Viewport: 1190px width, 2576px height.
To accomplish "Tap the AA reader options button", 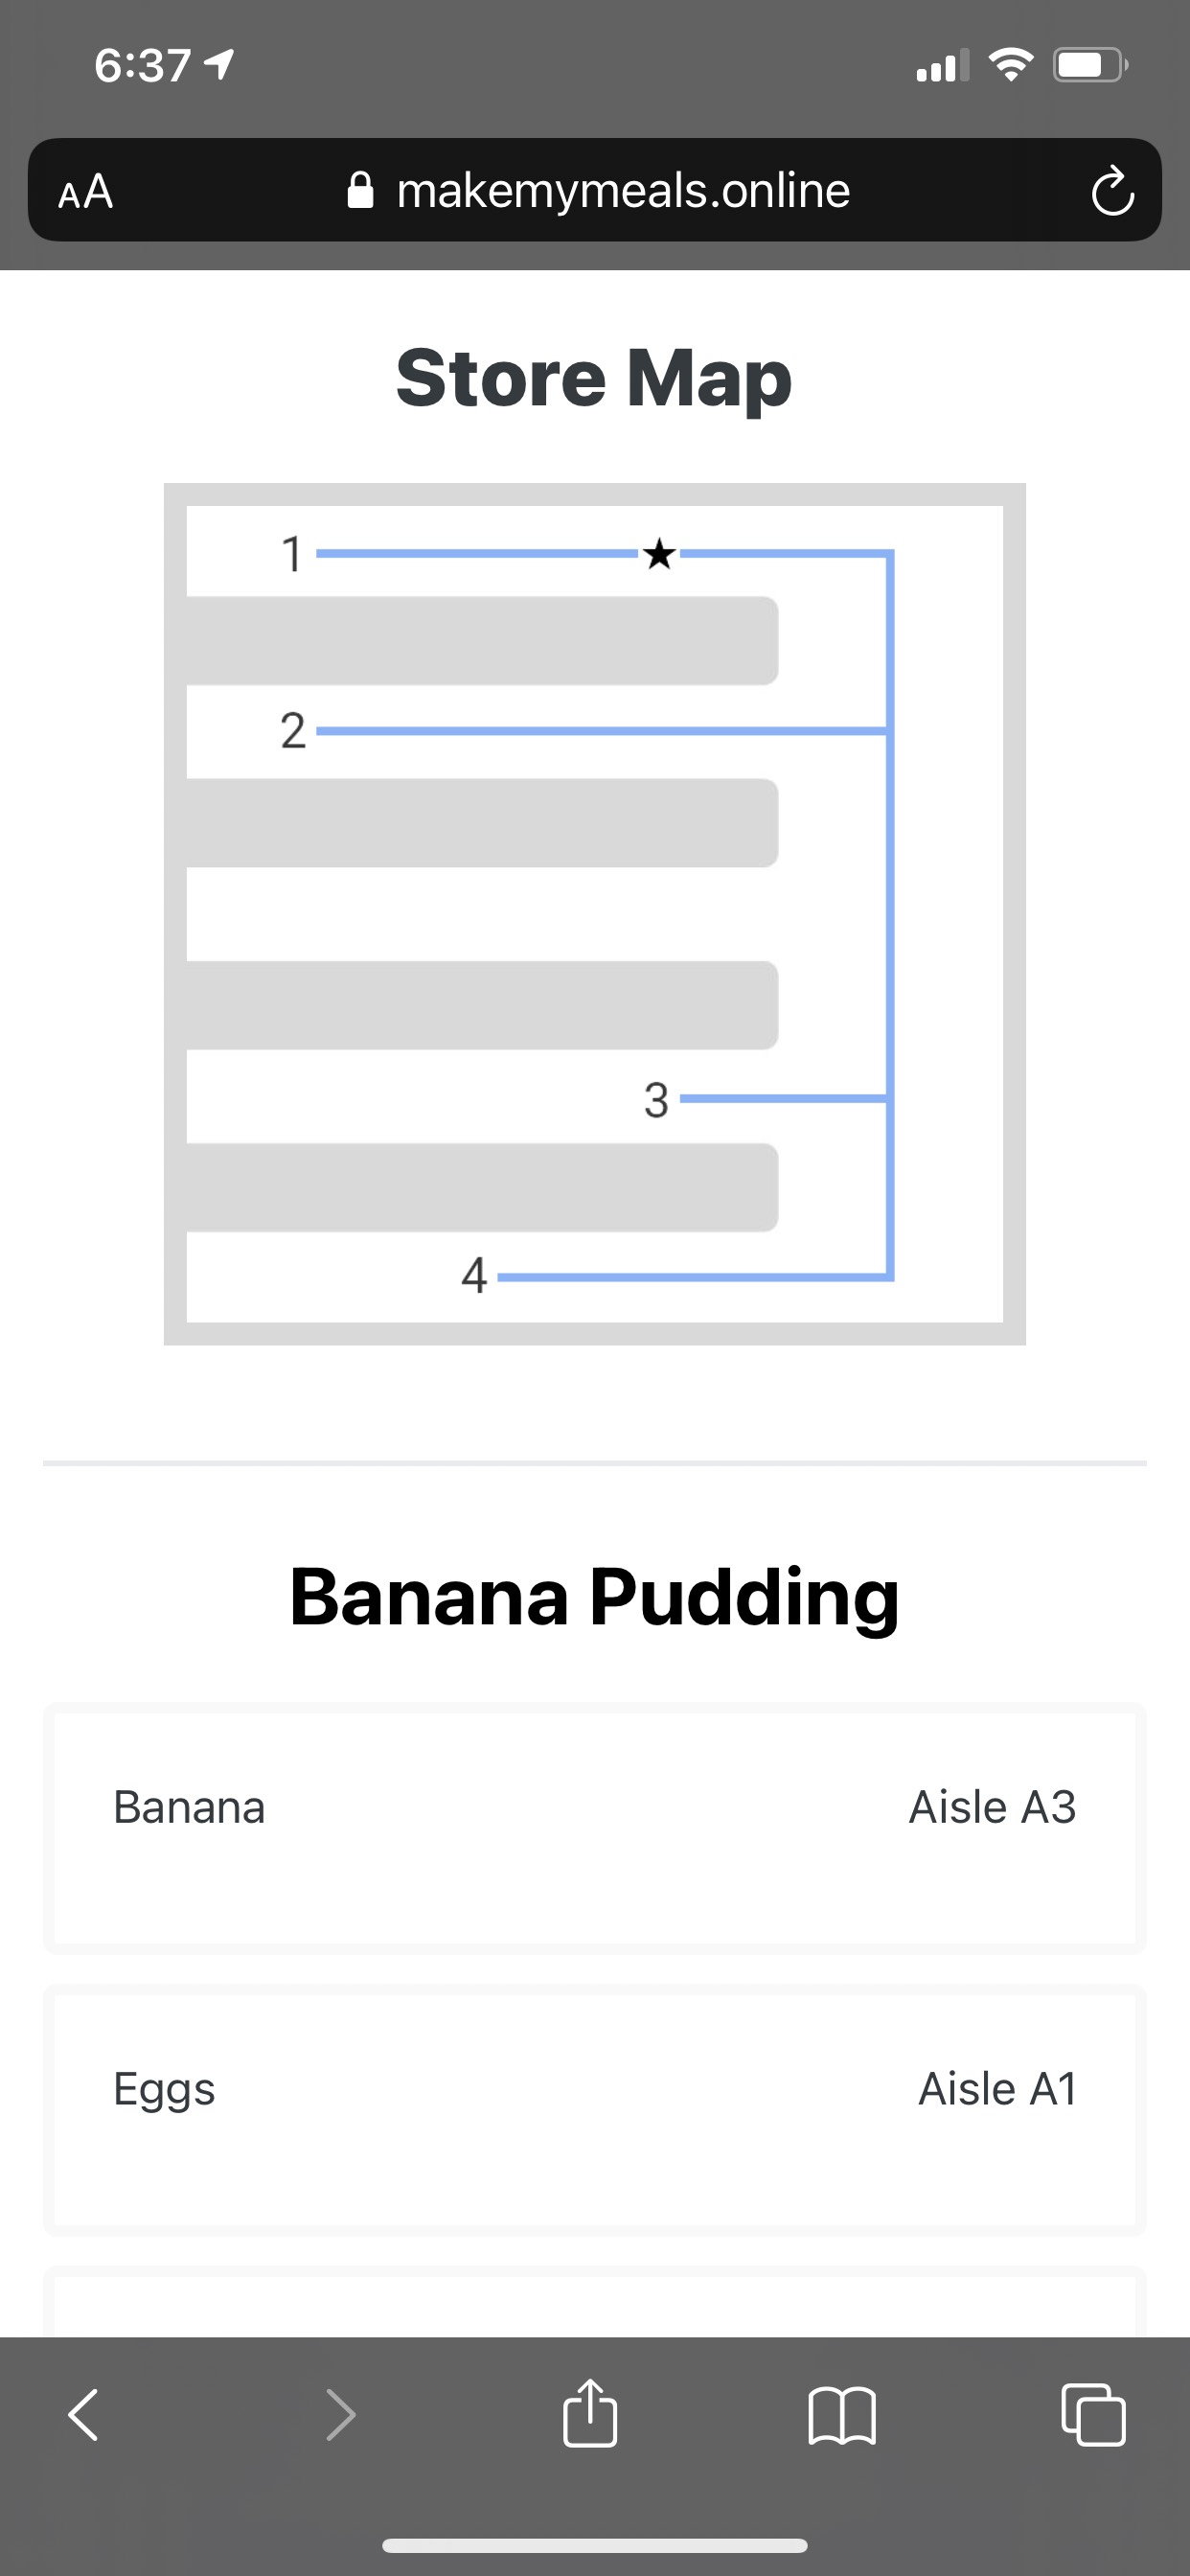I will tap(86, 191).
